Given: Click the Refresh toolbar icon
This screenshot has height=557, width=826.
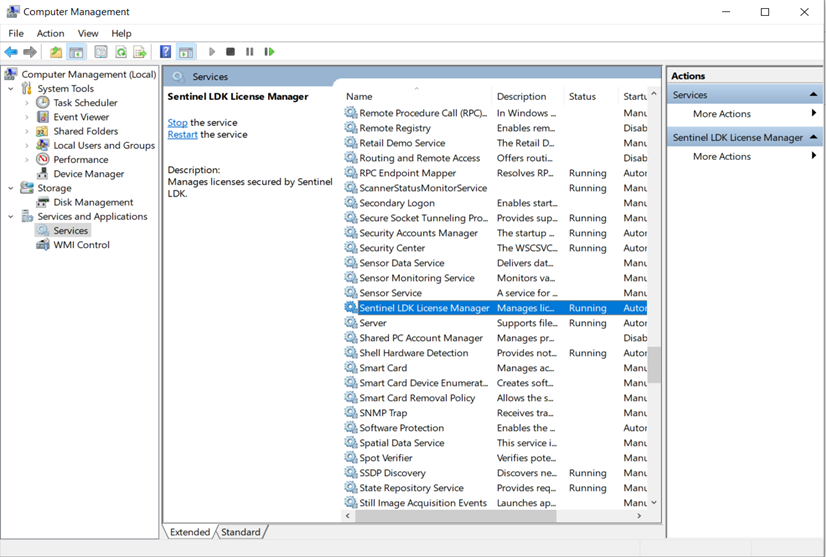Looking at the screenshot, I should point(121,52).
